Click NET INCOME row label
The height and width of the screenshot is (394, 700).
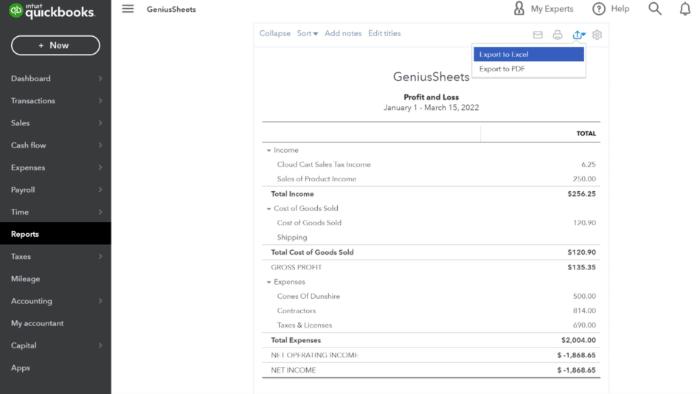(293, 370)
